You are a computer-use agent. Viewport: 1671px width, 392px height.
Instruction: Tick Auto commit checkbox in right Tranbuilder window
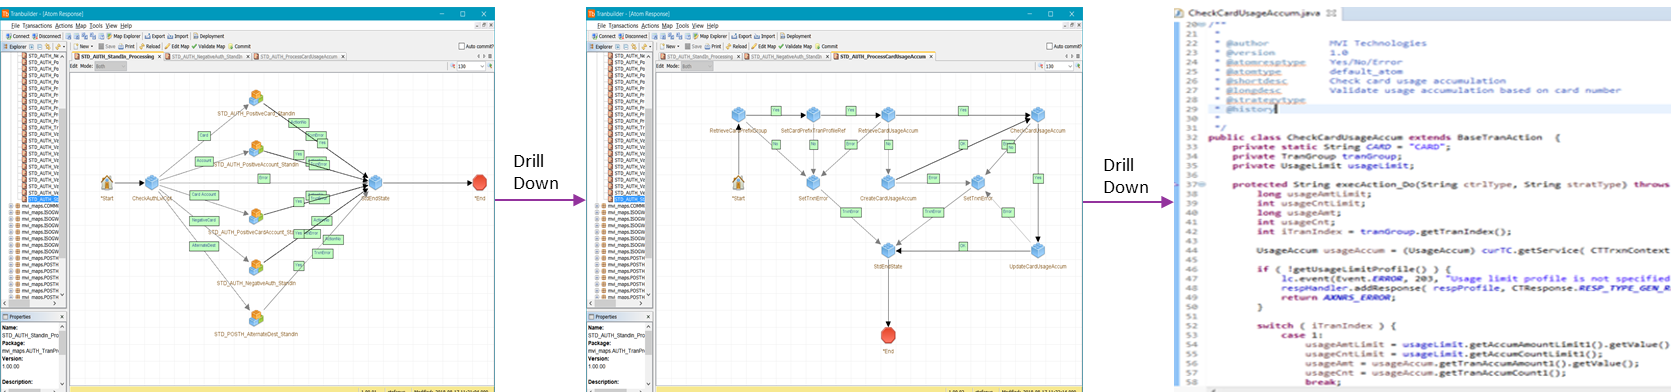1049,46
